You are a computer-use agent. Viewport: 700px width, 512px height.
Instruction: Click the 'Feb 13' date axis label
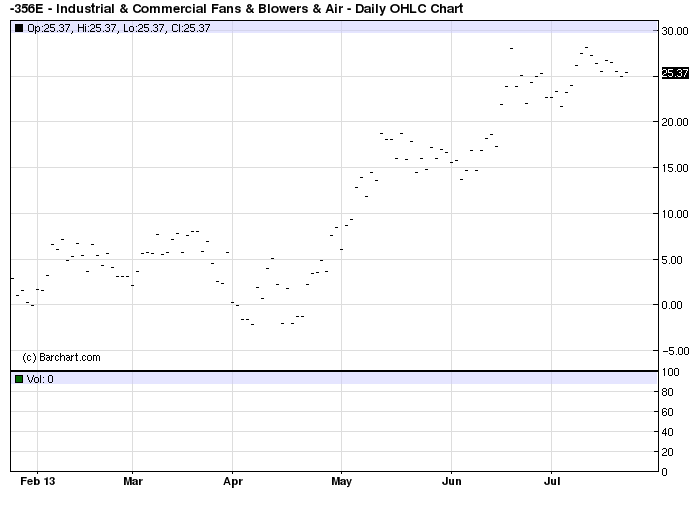pos(38,481)
